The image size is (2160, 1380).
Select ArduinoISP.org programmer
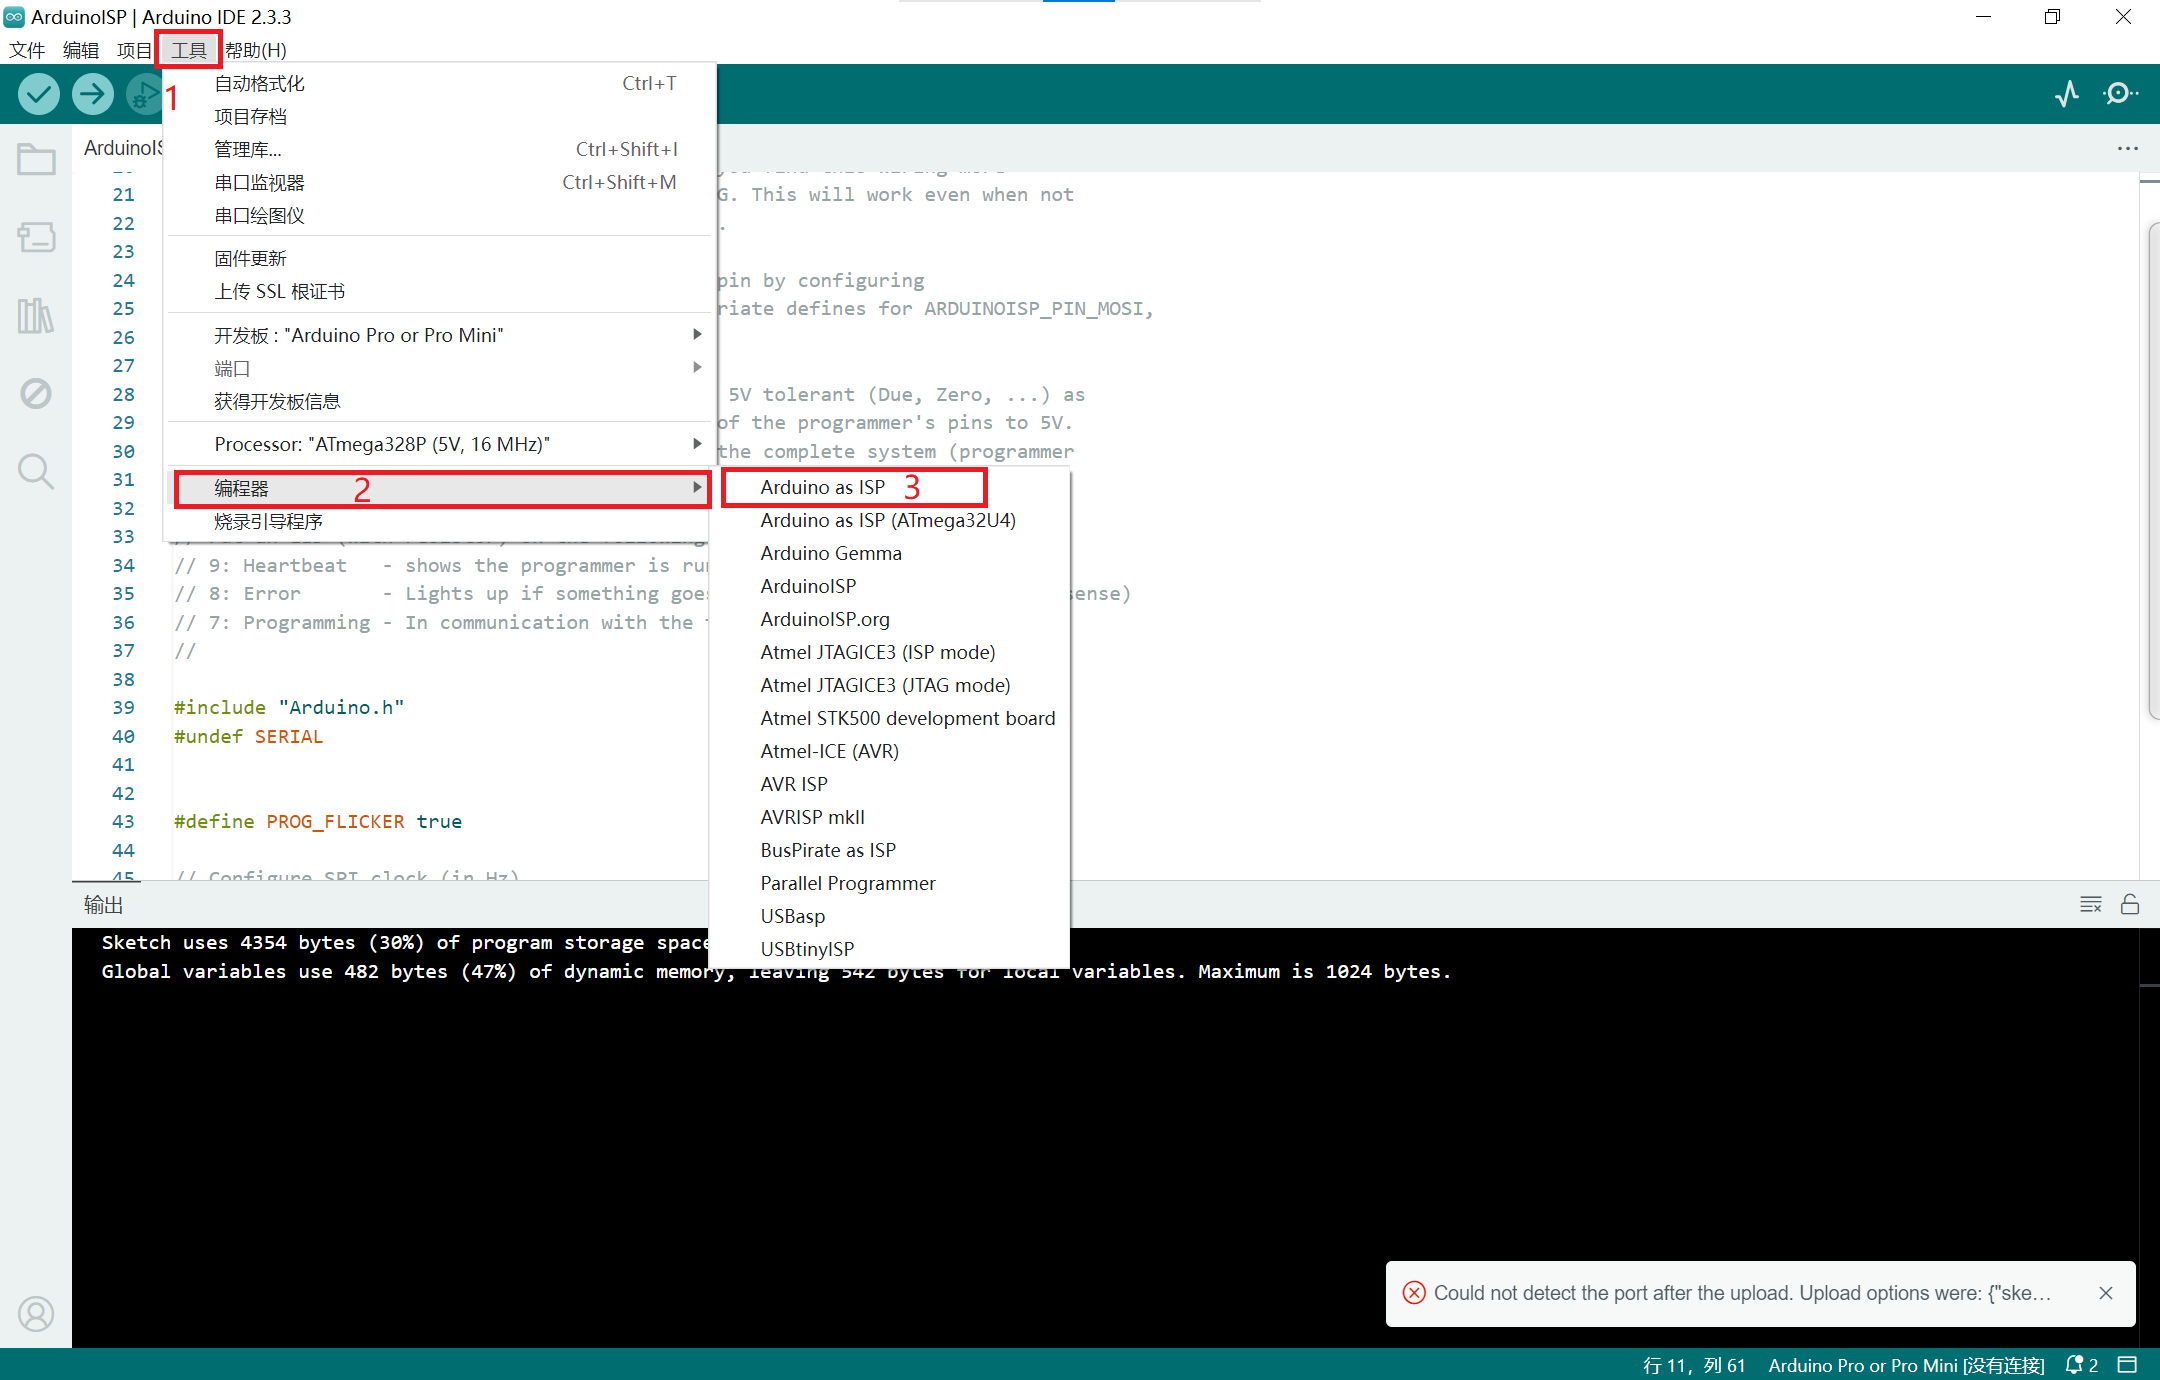[x=889, y=619]
